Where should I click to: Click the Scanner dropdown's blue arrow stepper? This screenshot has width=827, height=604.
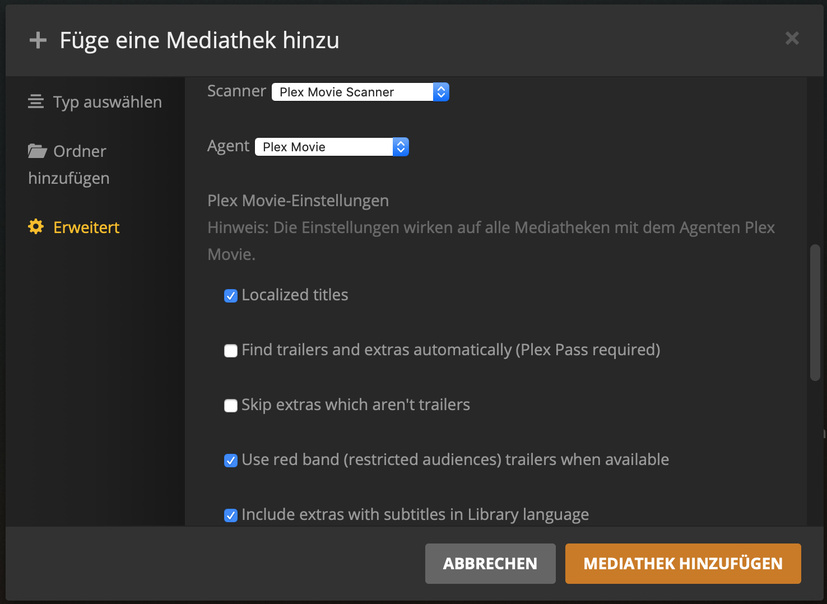[441, 92]
